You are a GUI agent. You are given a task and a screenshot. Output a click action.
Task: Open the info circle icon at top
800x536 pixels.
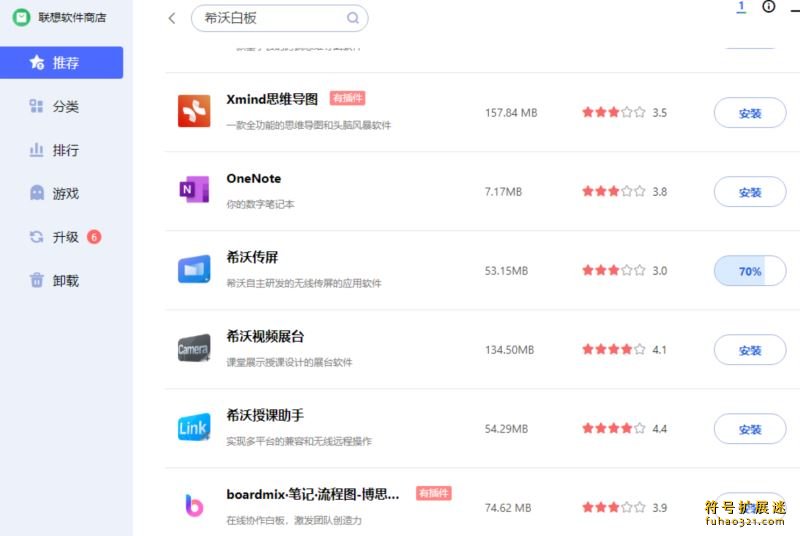(768, 6)
